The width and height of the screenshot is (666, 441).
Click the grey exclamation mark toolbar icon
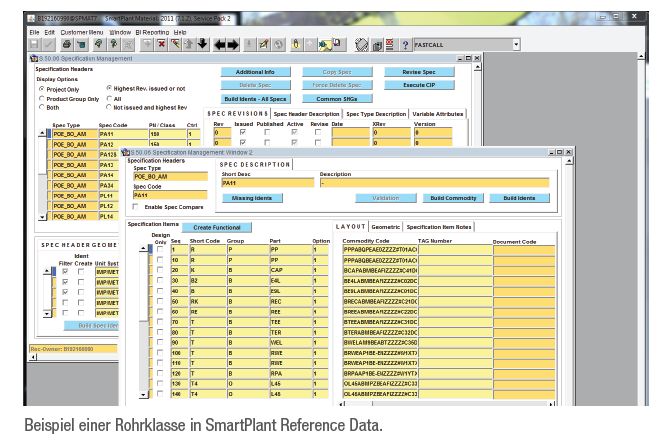(x=249, y=44)
